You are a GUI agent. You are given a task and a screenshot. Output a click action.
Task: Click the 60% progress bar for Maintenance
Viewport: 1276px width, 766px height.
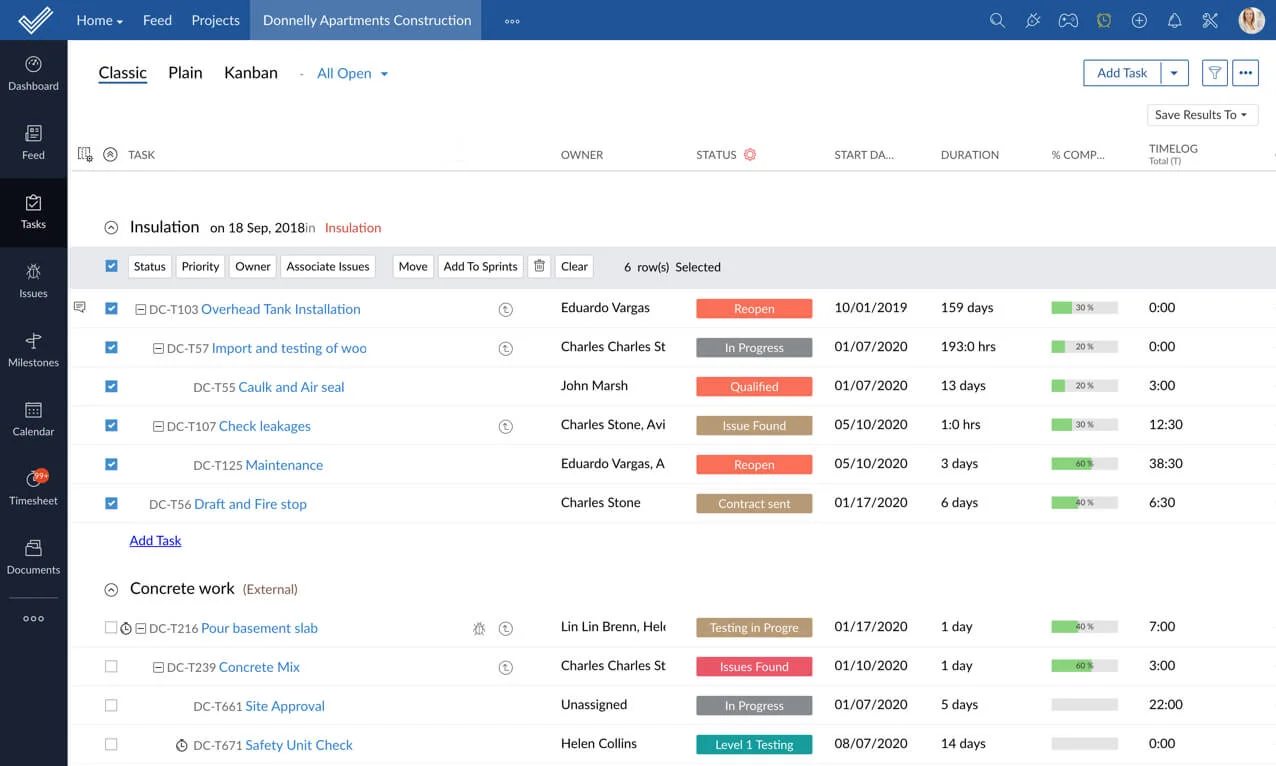(x=1084, y=464)
